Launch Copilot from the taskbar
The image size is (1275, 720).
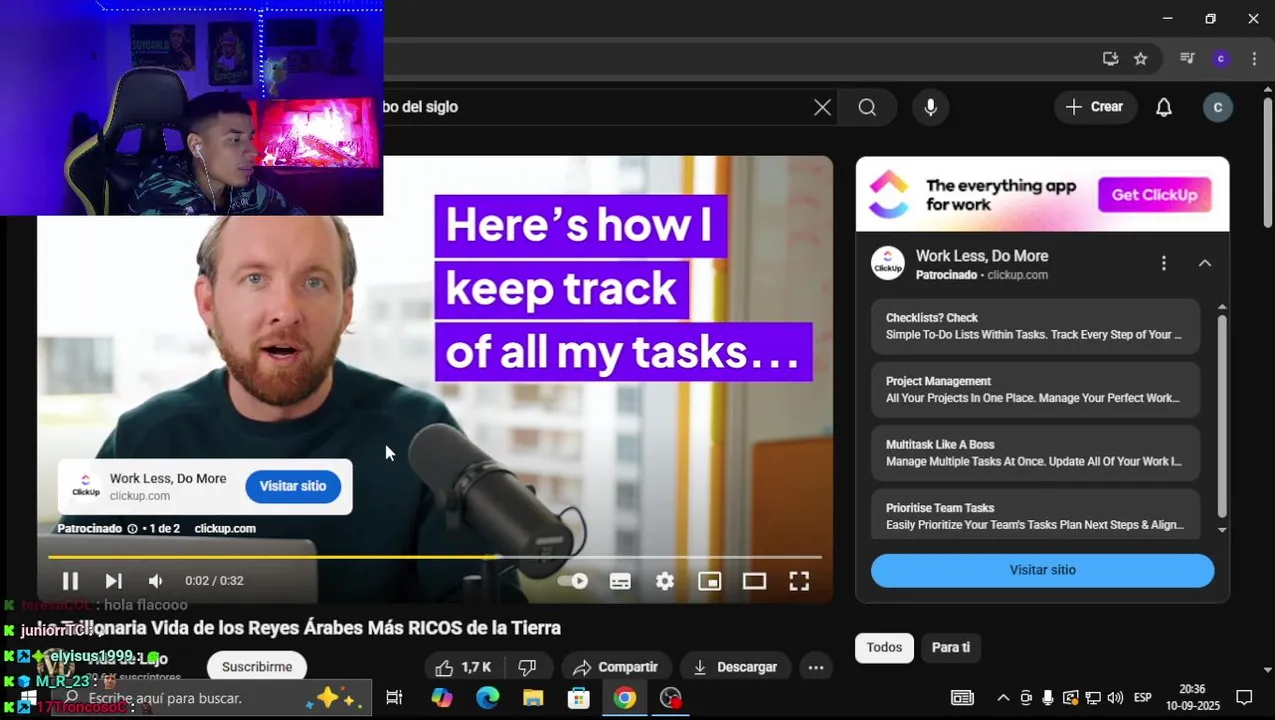coord(442,698)
